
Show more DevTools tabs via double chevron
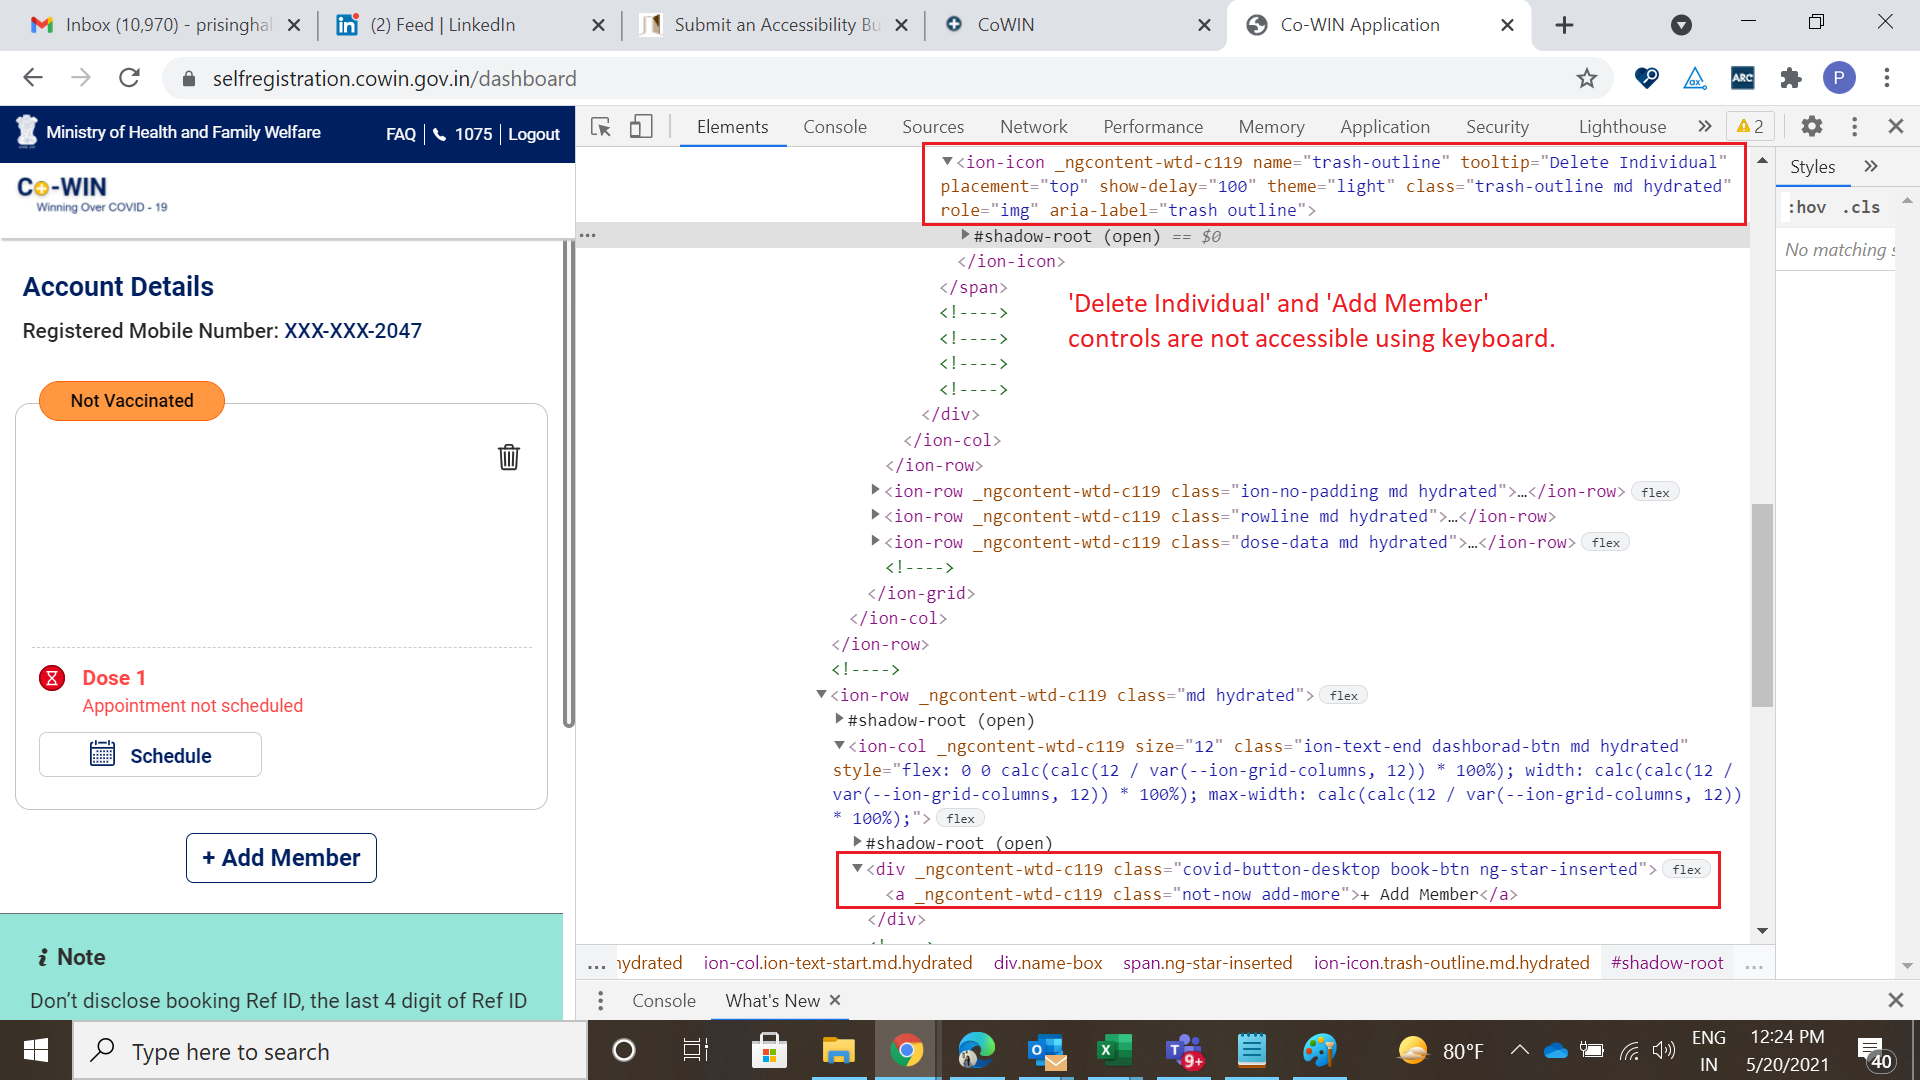coord(1705,126)
